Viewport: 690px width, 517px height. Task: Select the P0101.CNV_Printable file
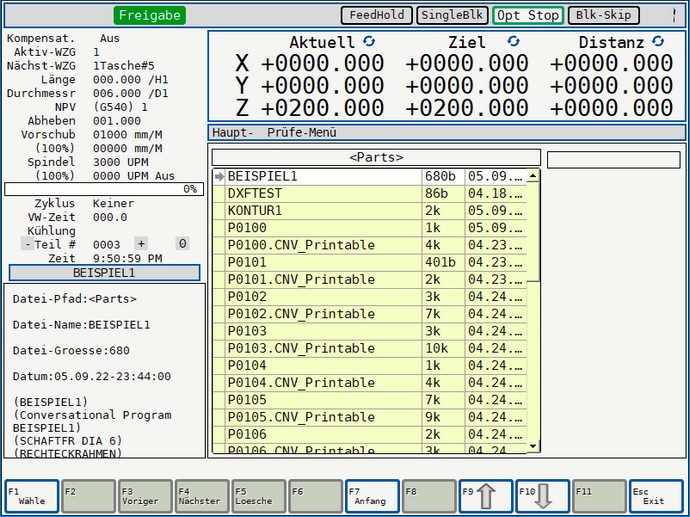pos(370,279)
